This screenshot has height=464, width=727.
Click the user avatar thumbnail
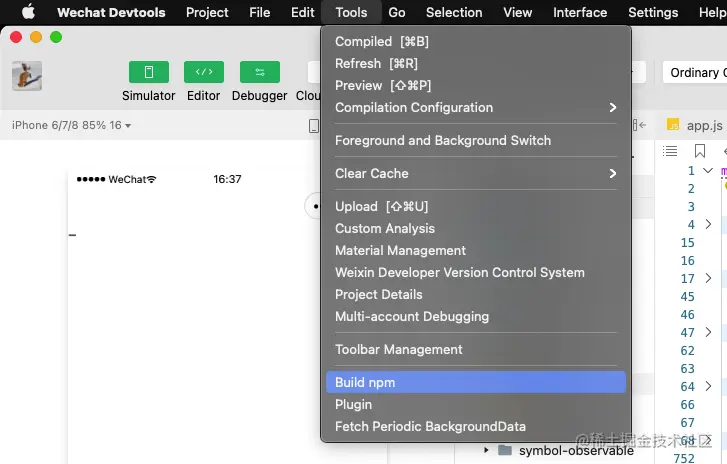tap(27, 76)
